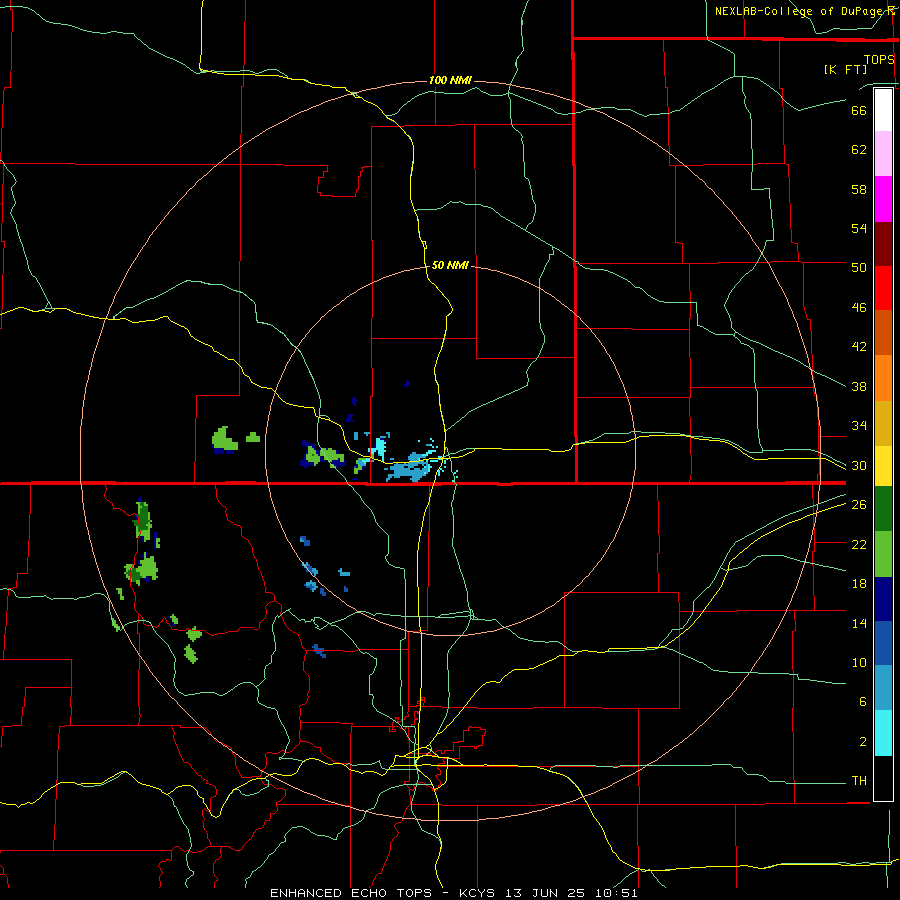Click the 100 NMI range ring label
Viewport: 900px width, 900px height.
click(x=450, y=80)
